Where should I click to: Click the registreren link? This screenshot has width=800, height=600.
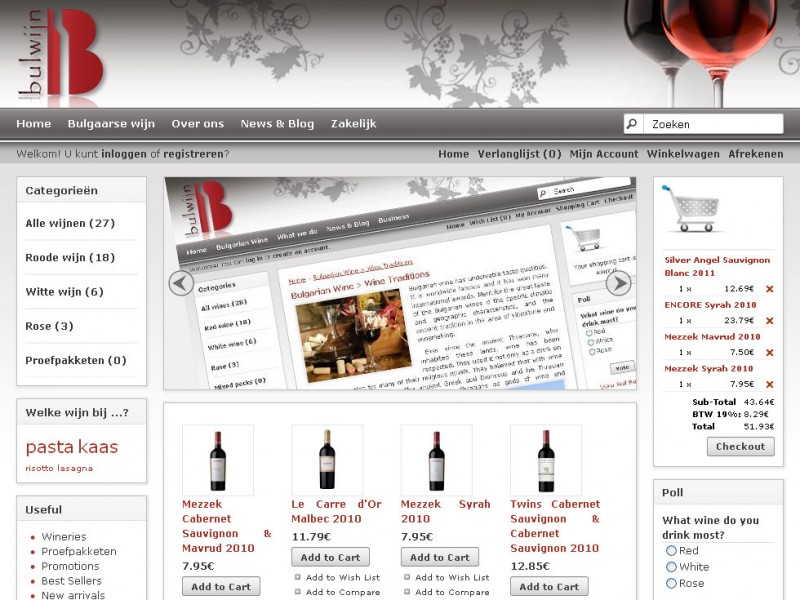pos(193,154)
